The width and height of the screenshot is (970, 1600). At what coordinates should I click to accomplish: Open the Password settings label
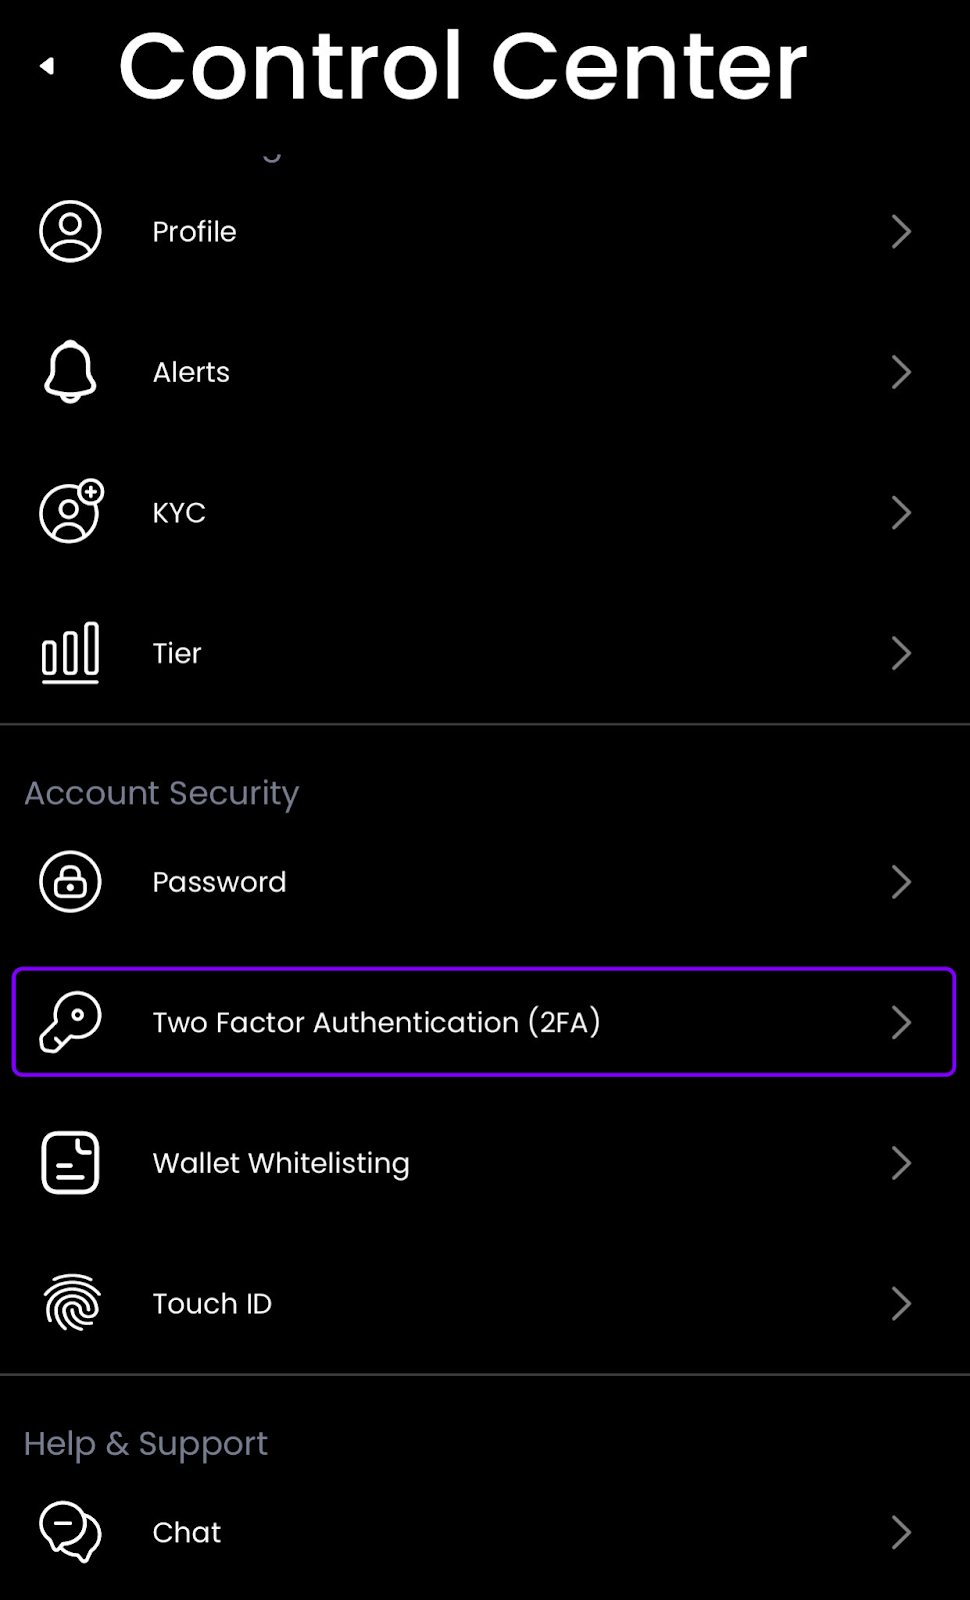[x=219, y=882]
